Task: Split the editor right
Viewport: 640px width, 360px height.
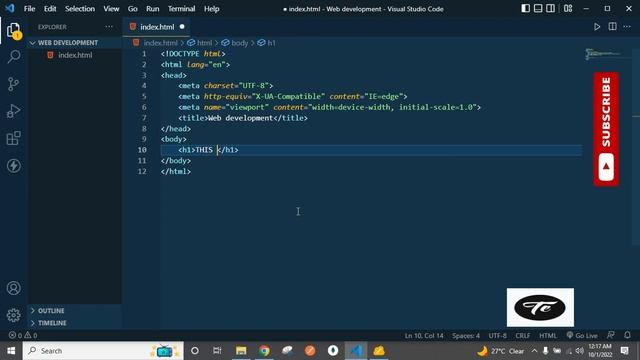Action: pos(612,27)
